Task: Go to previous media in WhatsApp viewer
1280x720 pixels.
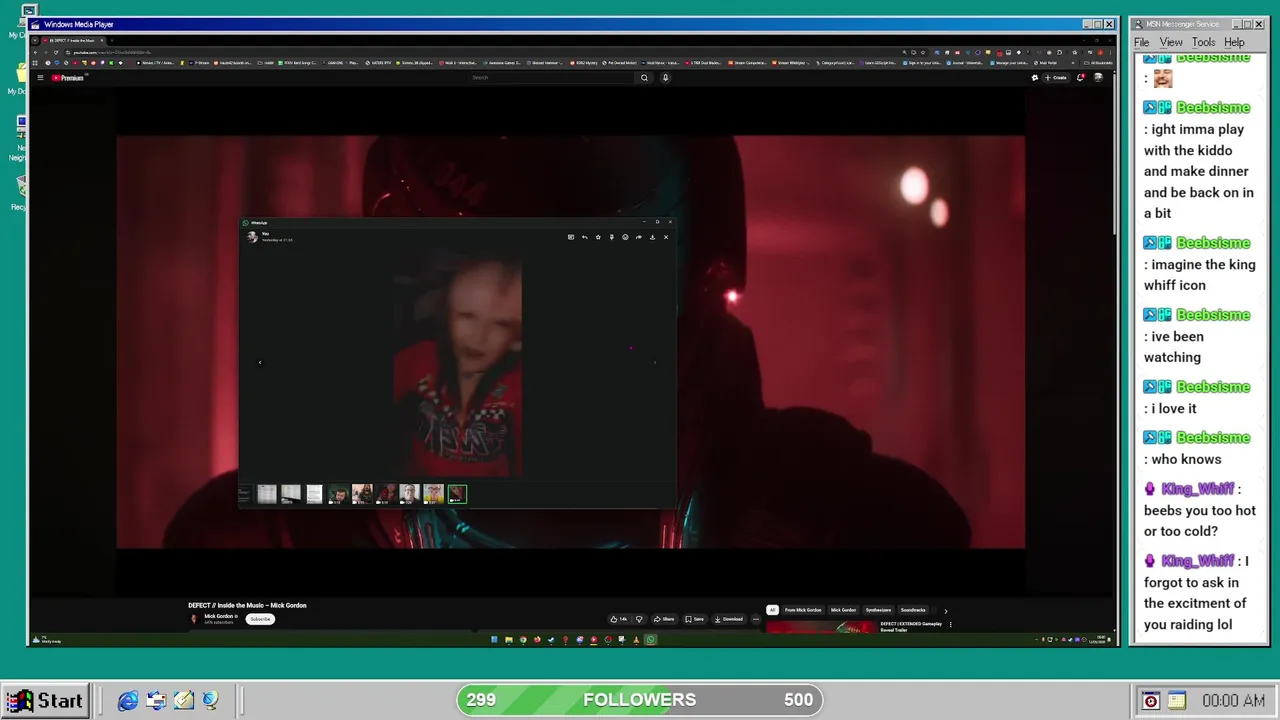Action: [x=260, y=362]
